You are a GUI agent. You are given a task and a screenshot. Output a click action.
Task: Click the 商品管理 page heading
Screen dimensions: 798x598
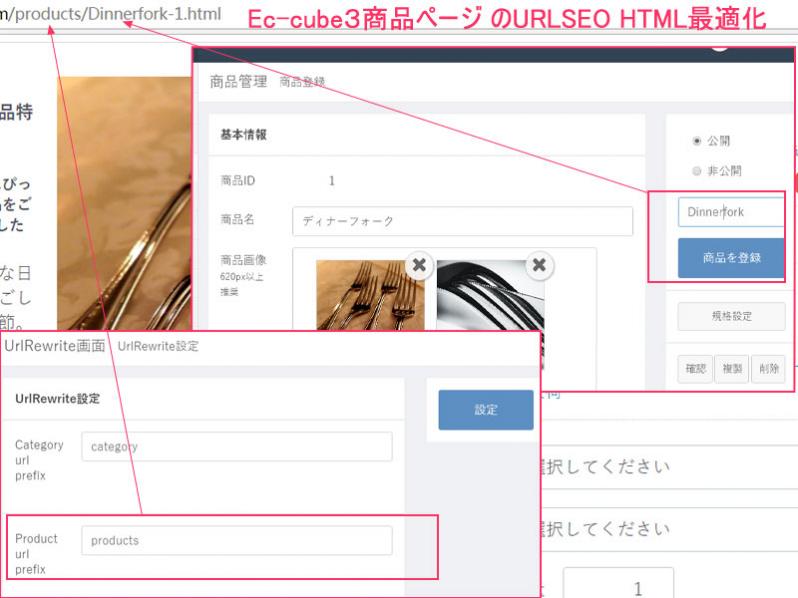click(x=238, y=81)
